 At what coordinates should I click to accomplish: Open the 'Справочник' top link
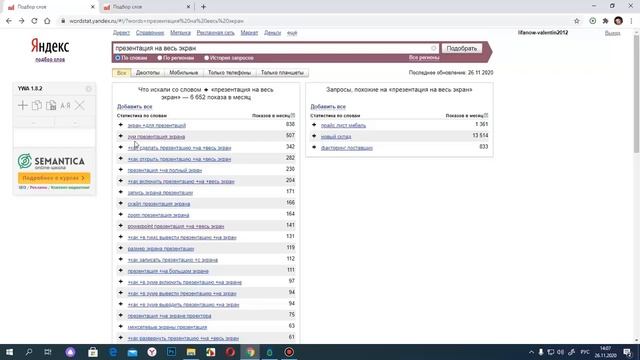click(x=150, y=33)
